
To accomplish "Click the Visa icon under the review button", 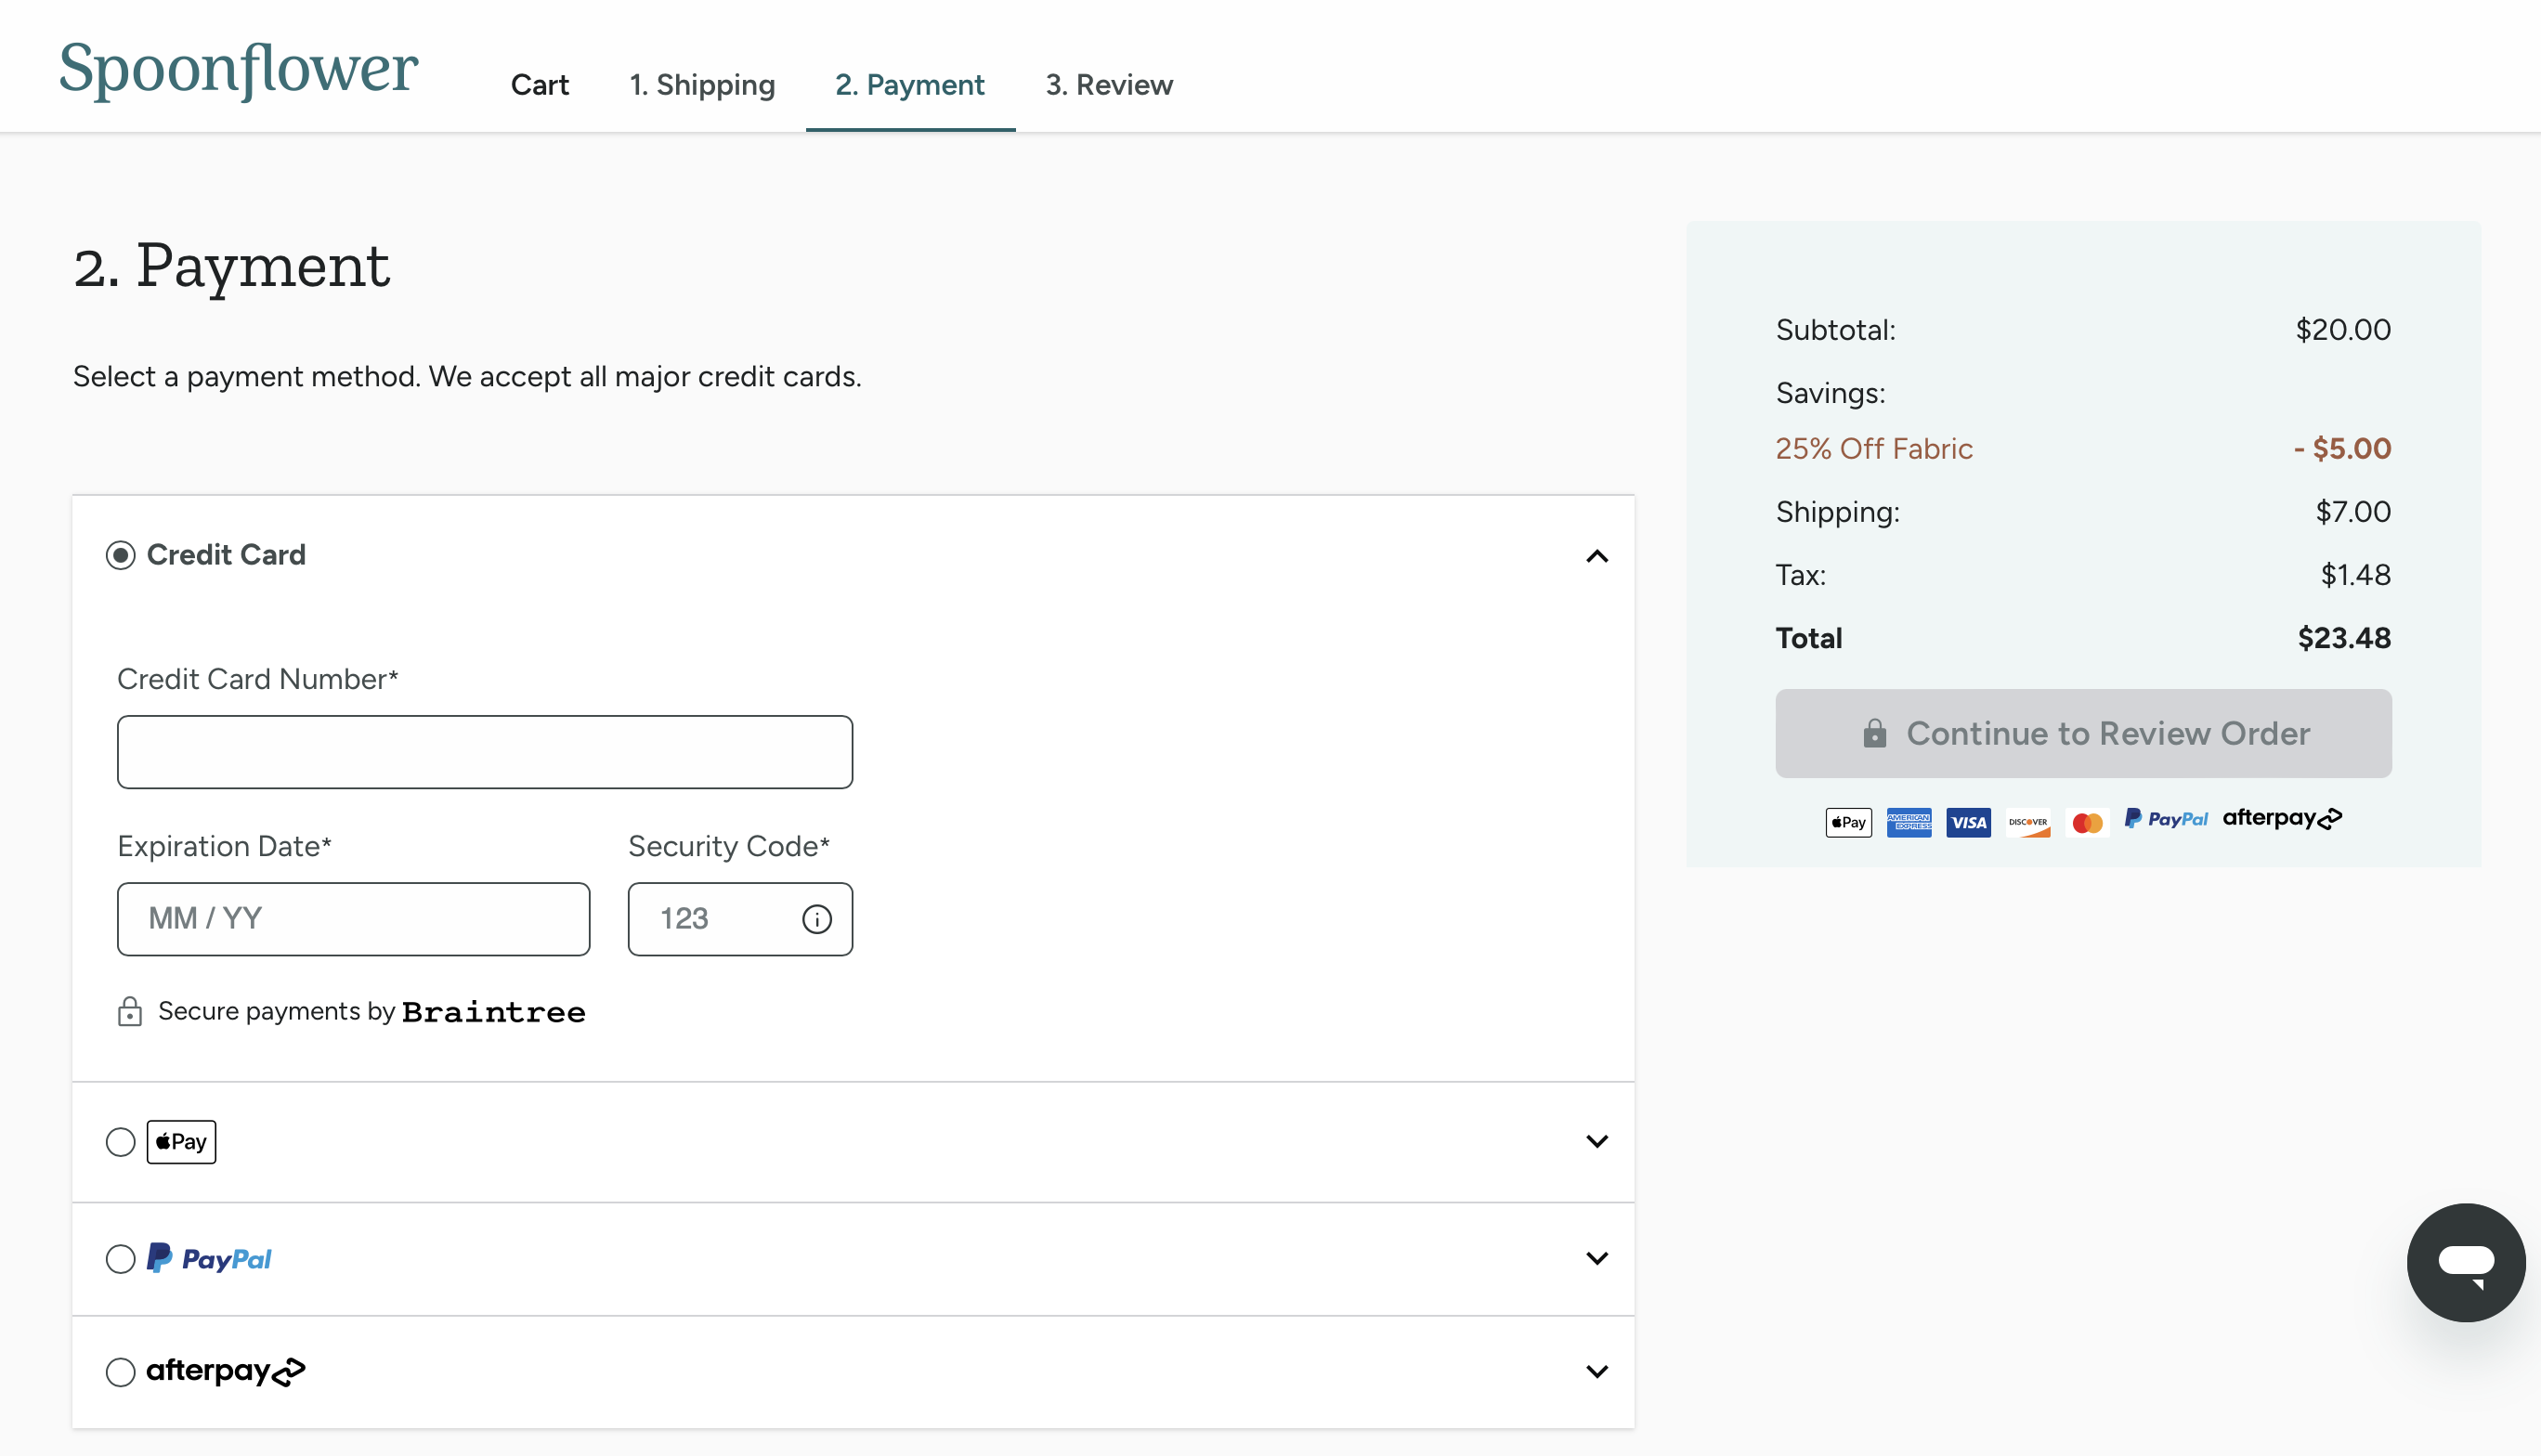I will [x=1968, y=822].
